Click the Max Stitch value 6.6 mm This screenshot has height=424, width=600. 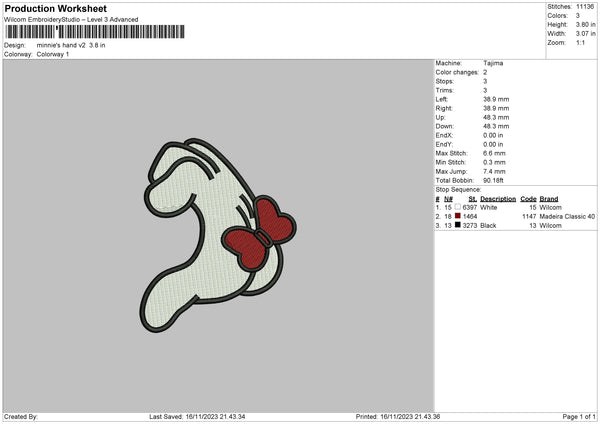click(x=494, y=153)
